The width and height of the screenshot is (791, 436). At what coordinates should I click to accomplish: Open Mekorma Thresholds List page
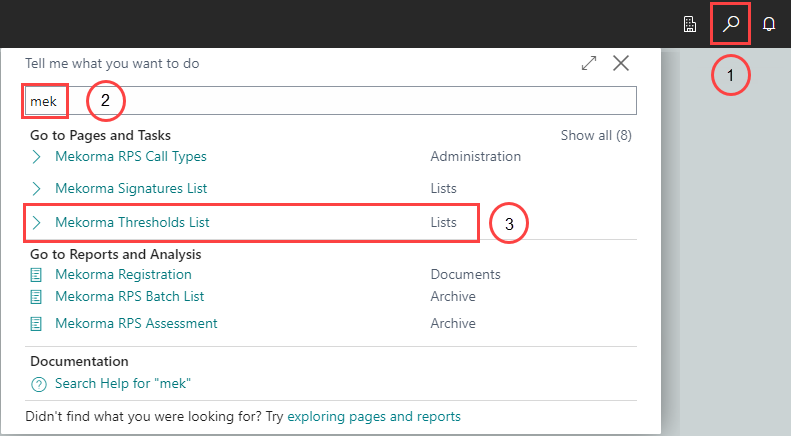point(132,223)
